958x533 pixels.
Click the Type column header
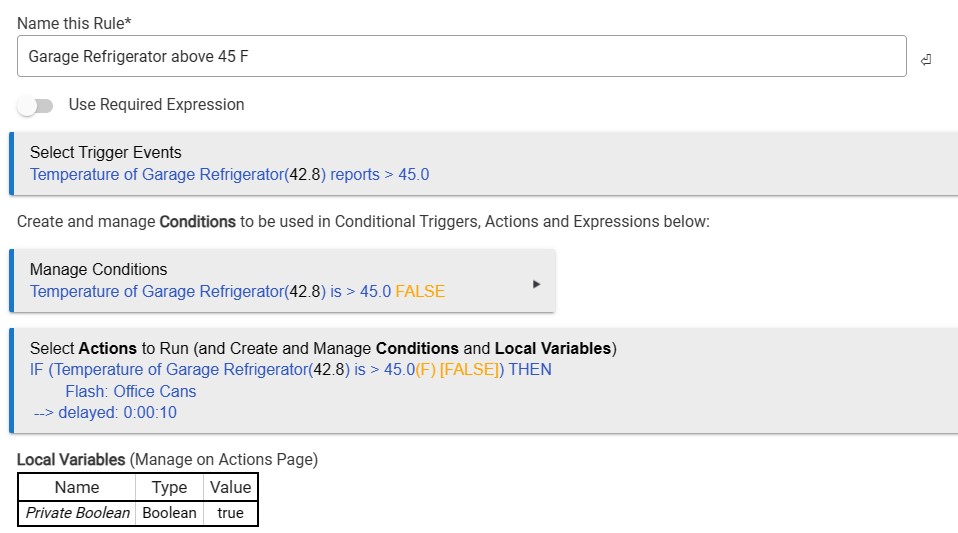click(x=169, y=487)
